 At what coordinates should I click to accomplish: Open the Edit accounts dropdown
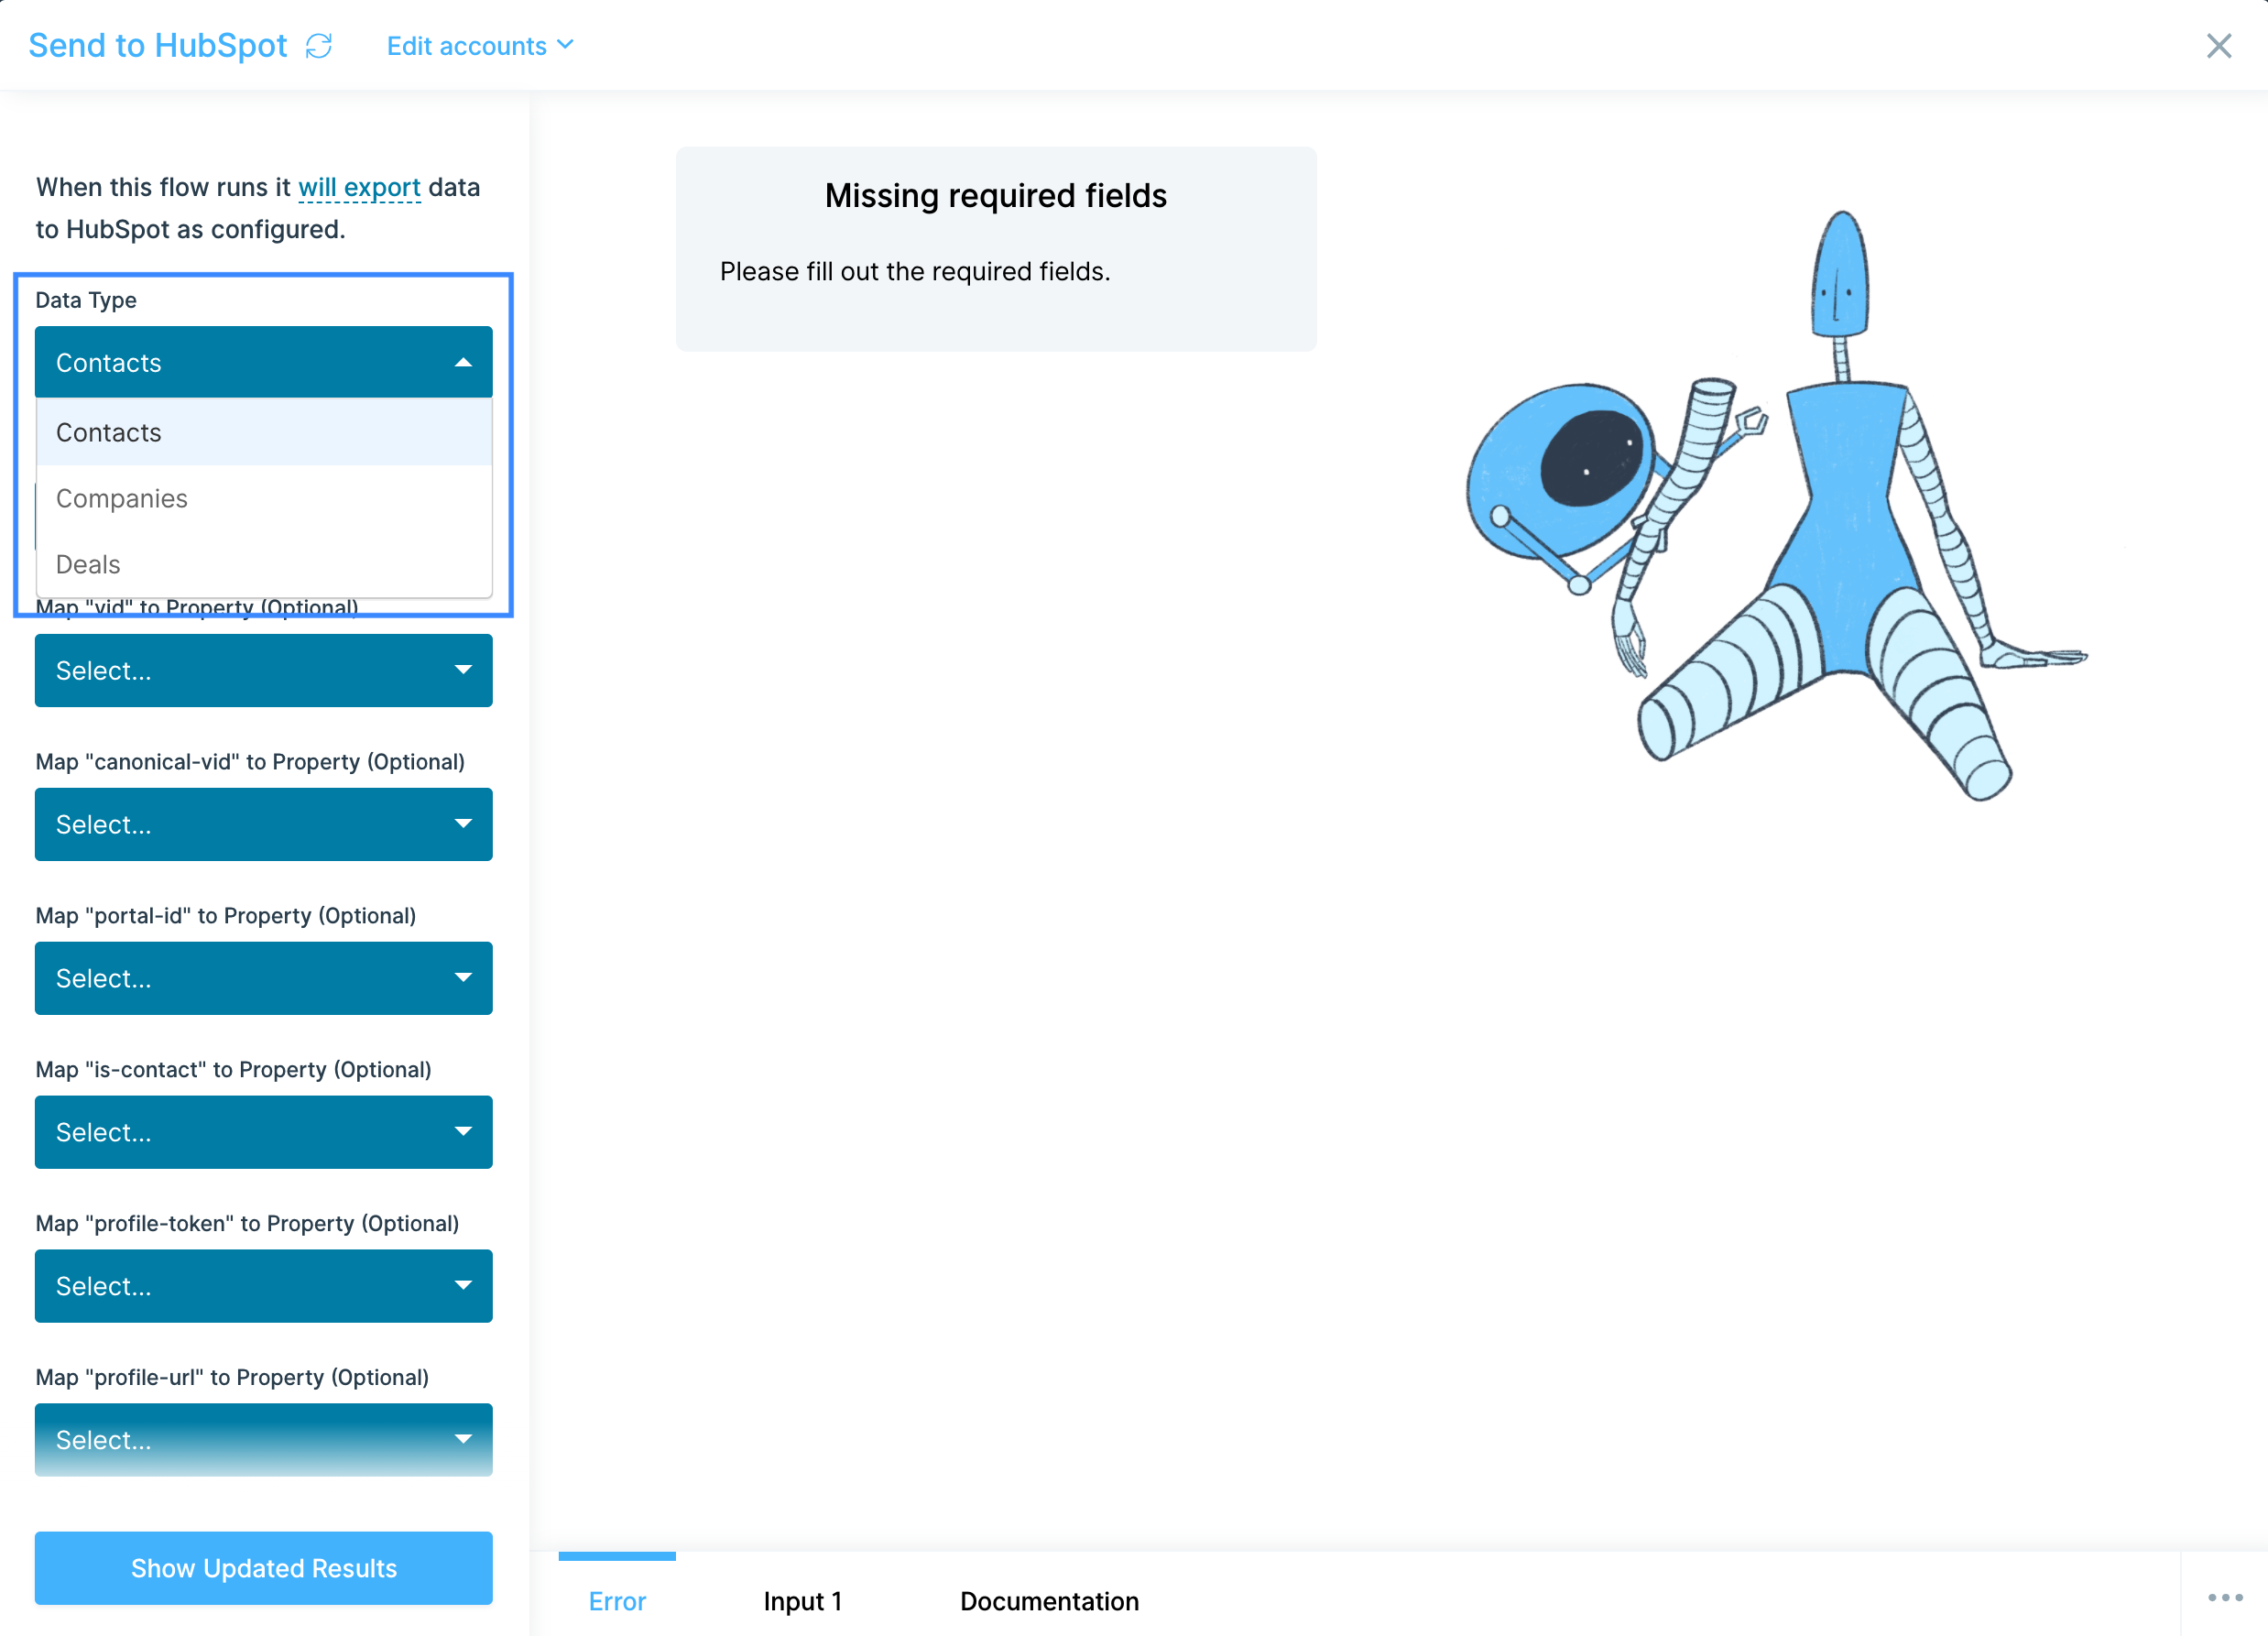[x=480, y=46]
